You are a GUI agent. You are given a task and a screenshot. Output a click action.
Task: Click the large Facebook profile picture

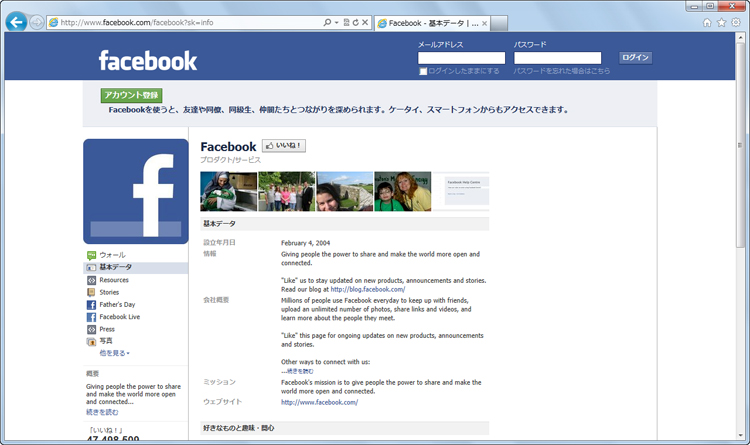136,191
